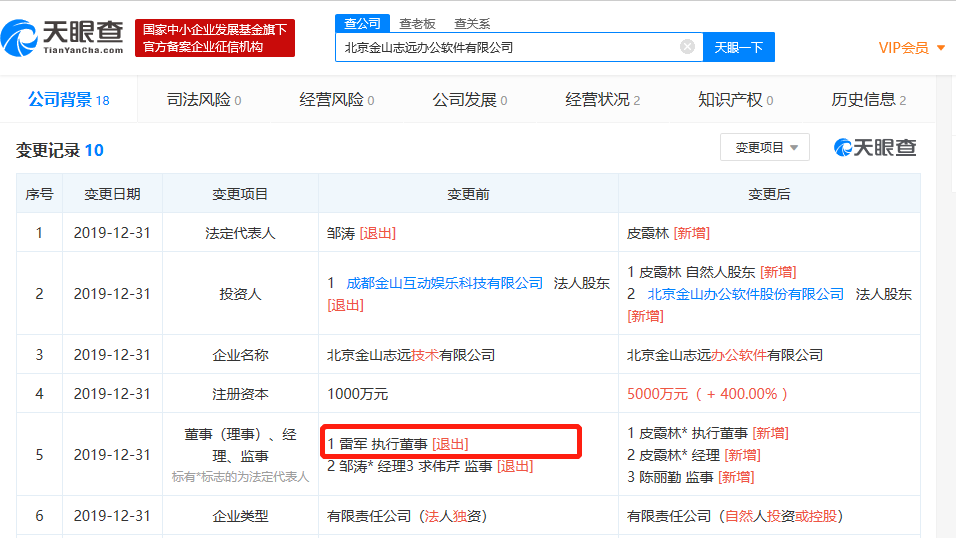
Task: Click the 5000万元 (+400.00%) value
Action: [707, 394]
